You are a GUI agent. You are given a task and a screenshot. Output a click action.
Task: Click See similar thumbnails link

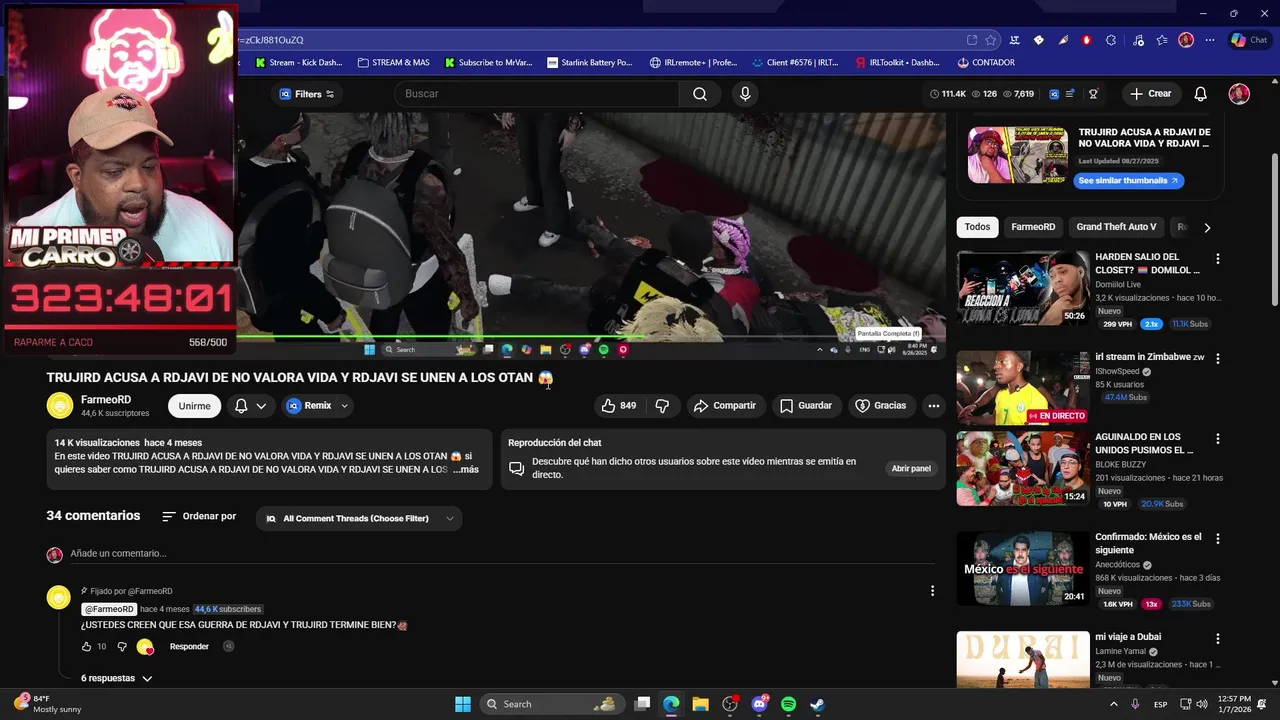1128,181
